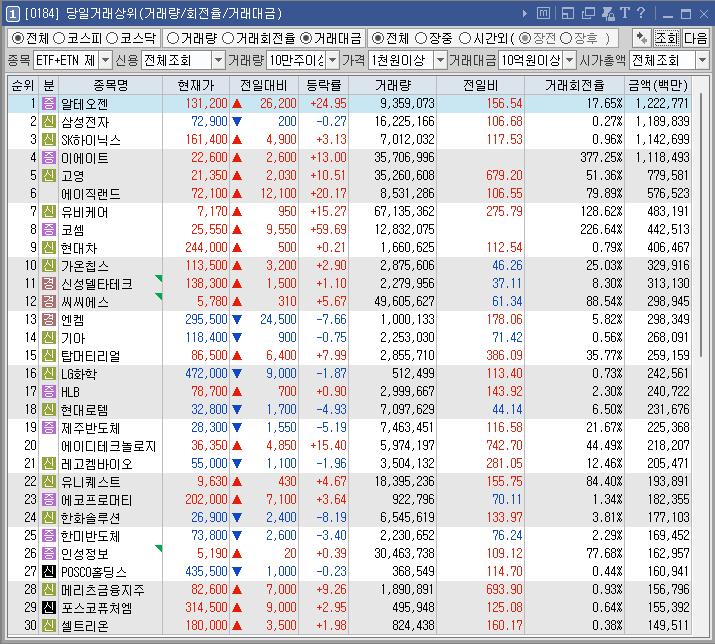
Task: Click the arrows settings icon left of 조회
Action: coord(642,38)
